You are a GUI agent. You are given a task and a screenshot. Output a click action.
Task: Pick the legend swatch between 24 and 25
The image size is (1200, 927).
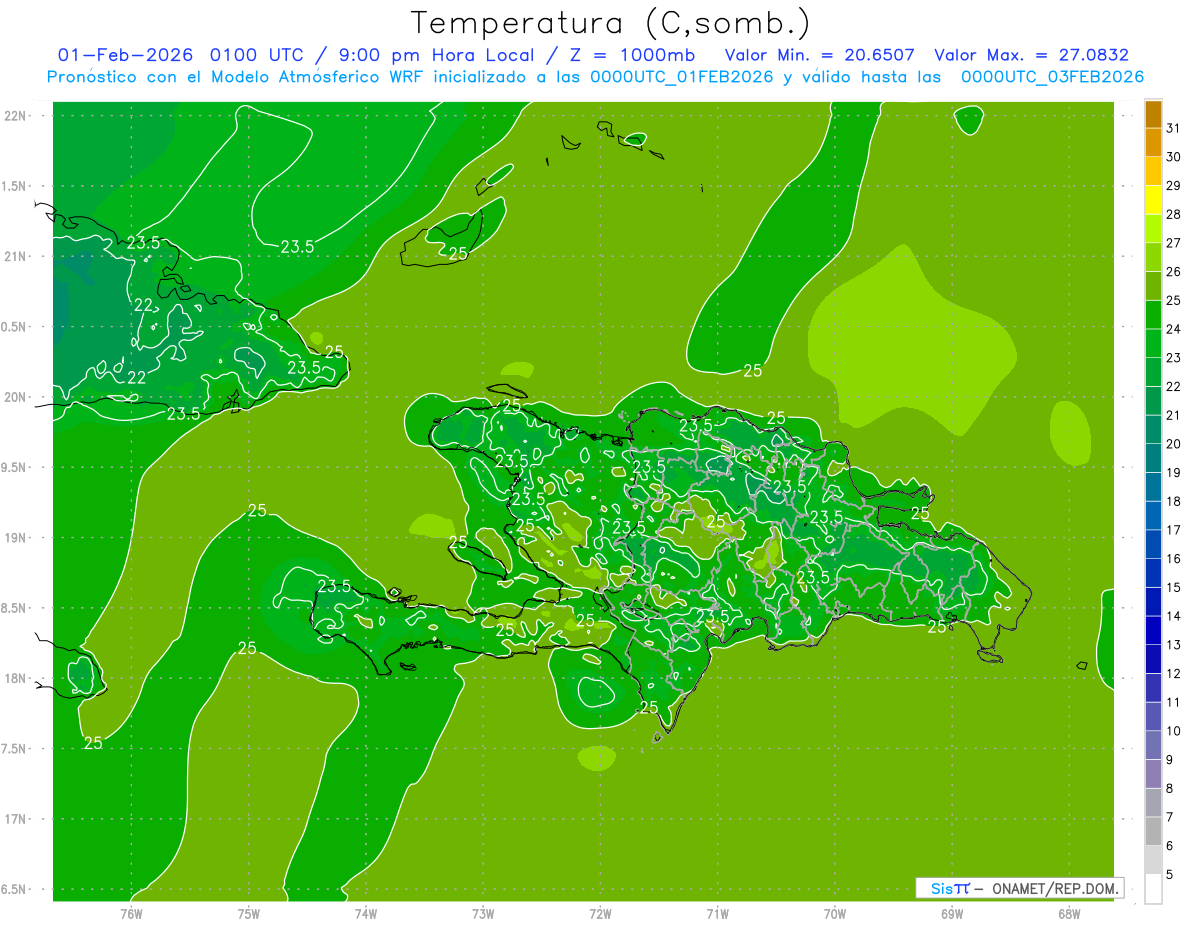1153,315
